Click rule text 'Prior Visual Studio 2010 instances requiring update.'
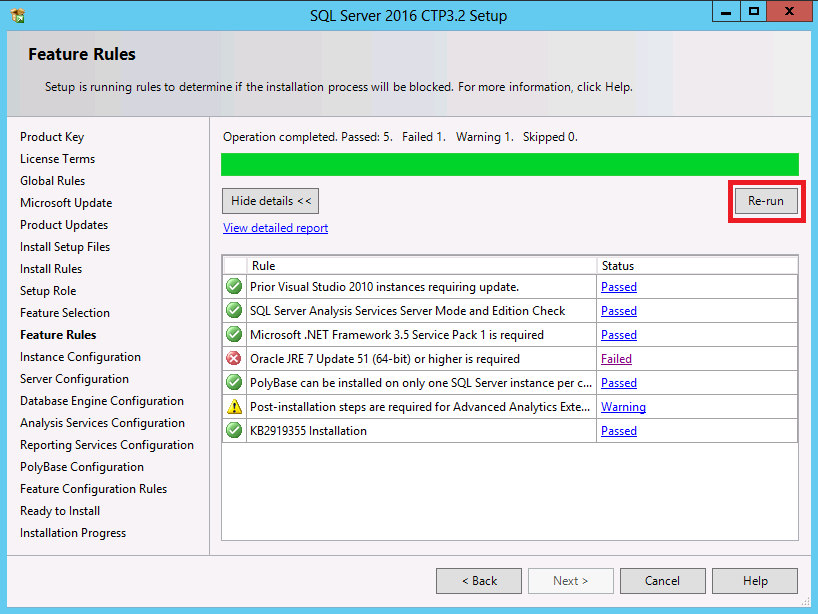This screenshot has width=818, height=614. point(384,287)
